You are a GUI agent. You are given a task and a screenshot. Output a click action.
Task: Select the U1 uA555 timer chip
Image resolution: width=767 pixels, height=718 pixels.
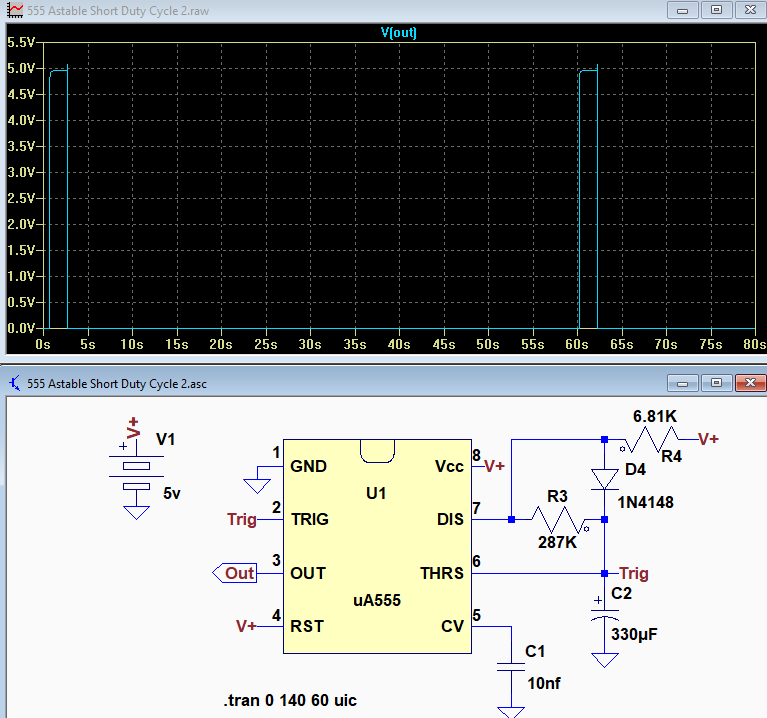click(x=377, y=546)
